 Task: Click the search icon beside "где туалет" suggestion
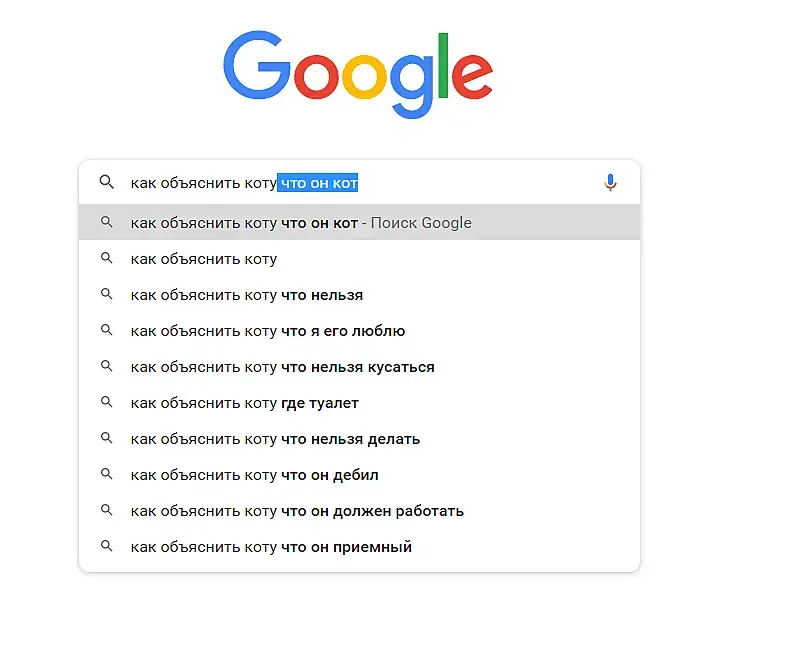pos(106,403)
